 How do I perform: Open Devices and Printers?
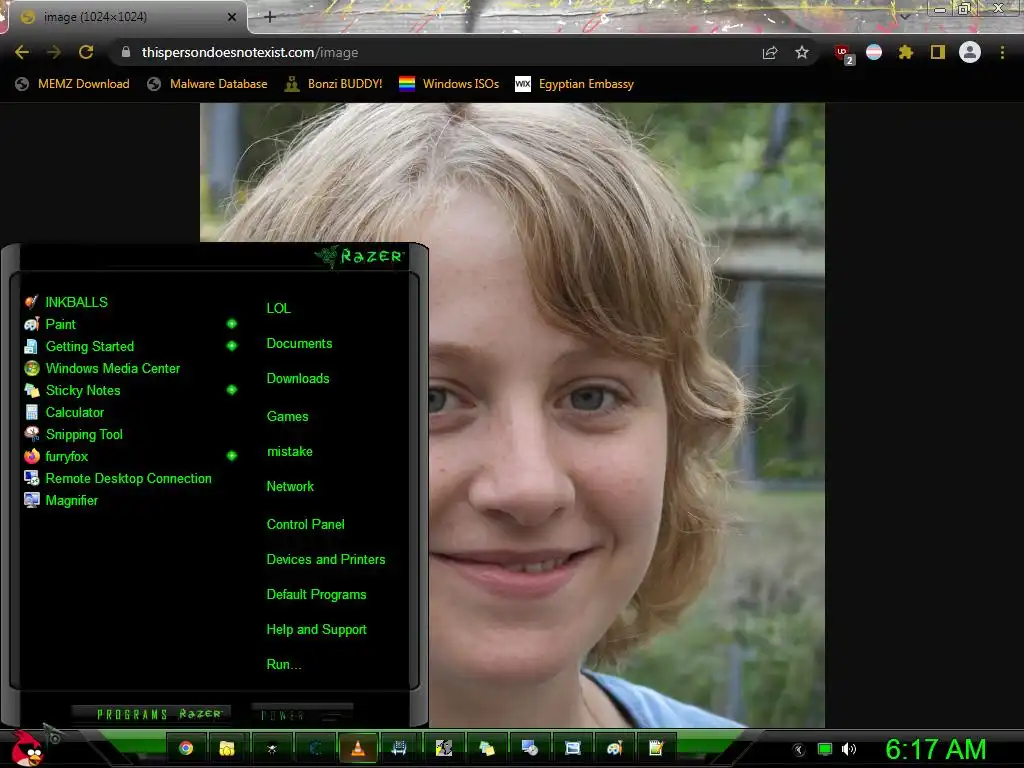[x=326, y=560]
